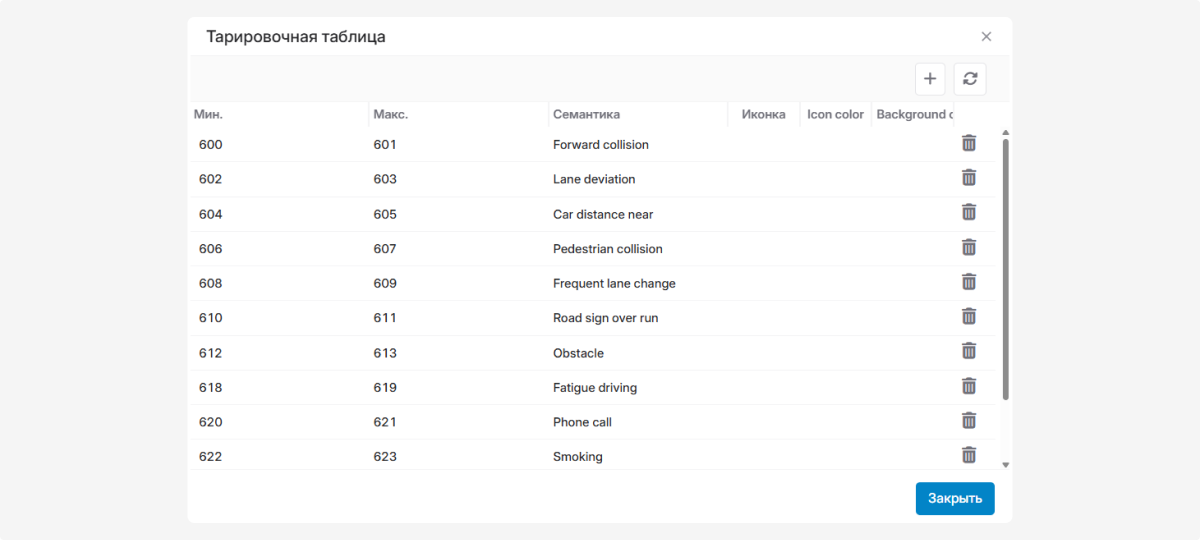Remove the Car distance near entry
The width and height of the screenshot is (1200, 540).
[968, 212]
